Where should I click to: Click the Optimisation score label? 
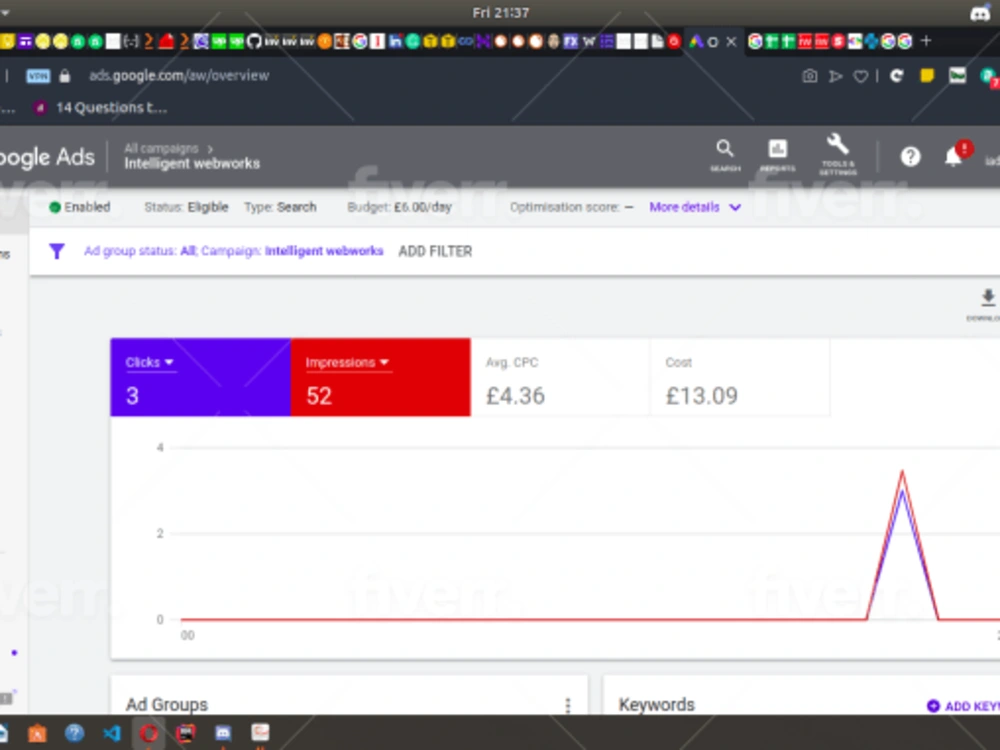pos(571,207)
